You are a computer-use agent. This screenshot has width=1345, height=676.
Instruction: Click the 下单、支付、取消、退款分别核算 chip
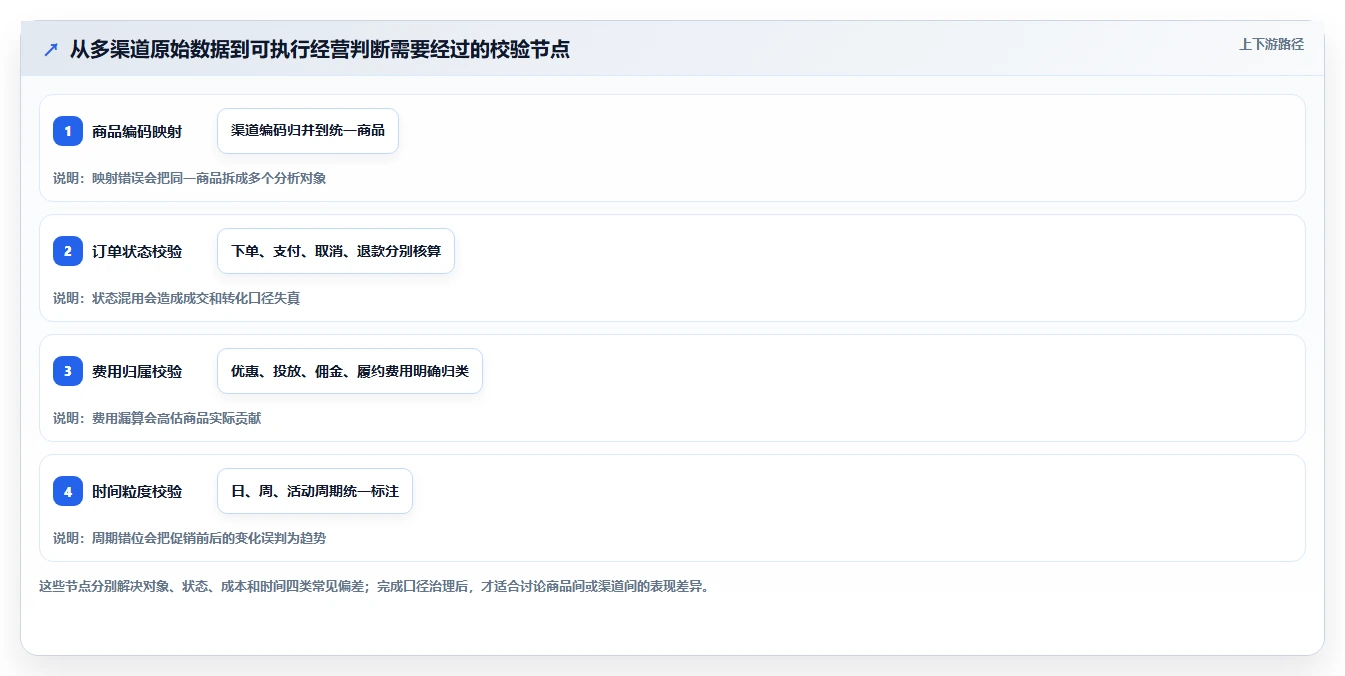(336, 251)
